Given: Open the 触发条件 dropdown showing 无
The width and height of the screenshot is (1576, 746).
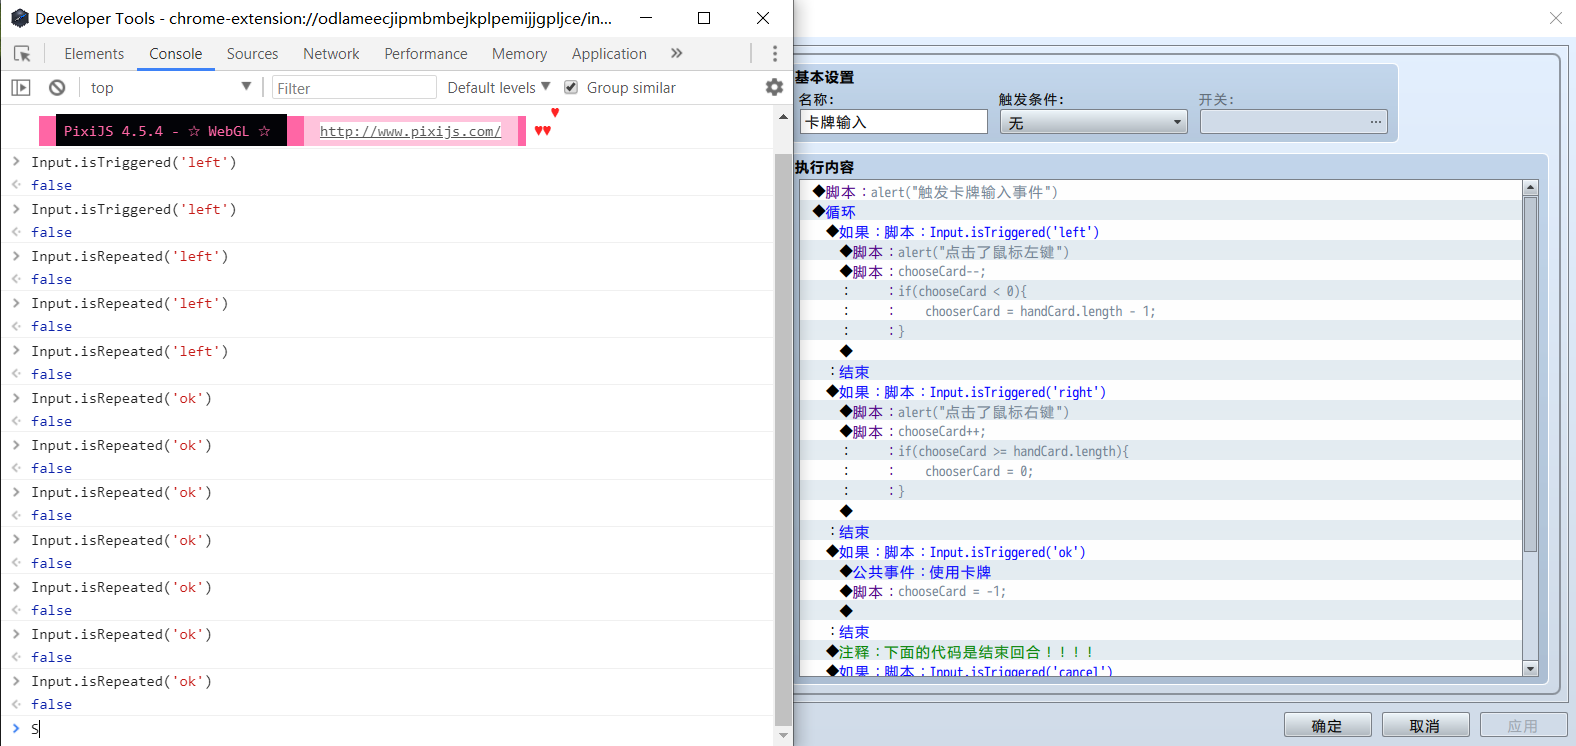Looking at the screenshot, I should (x=1094, y=122).
